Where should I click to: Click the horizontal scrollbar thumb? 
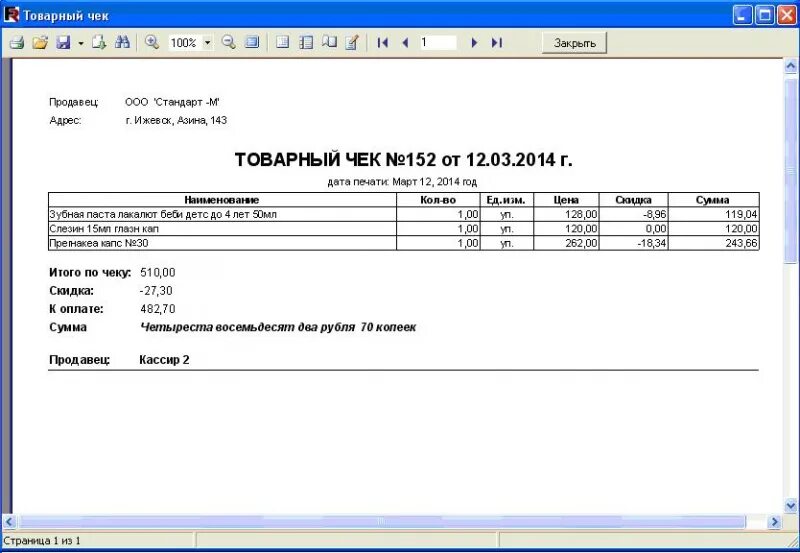(x=382, y=521)
